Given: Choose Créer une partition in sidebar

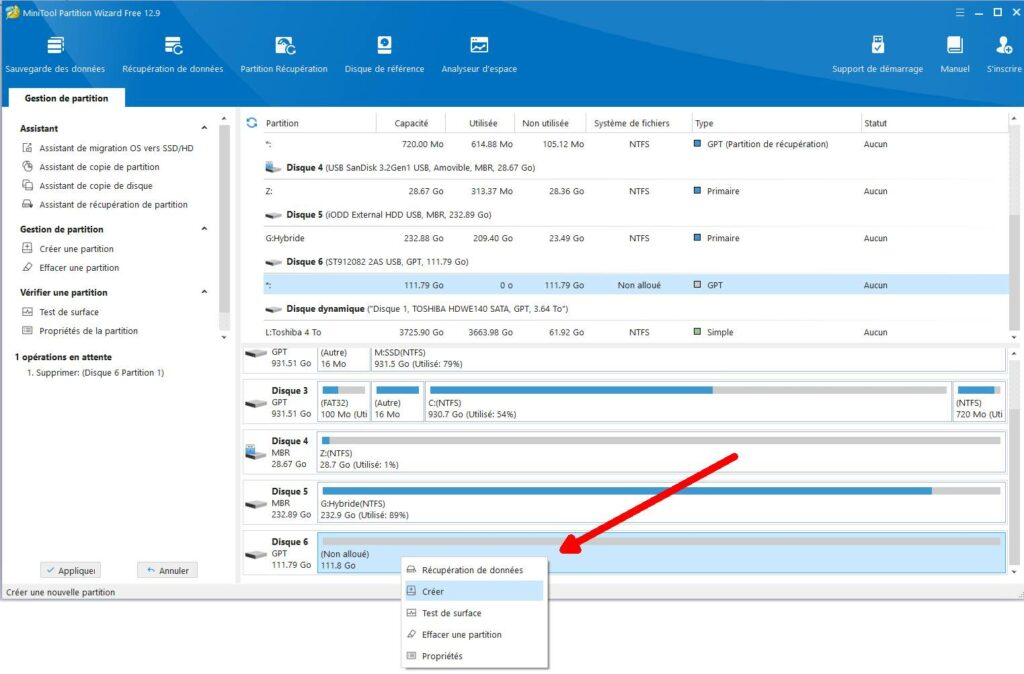Looking at the screenshot, I should [68, 249].
